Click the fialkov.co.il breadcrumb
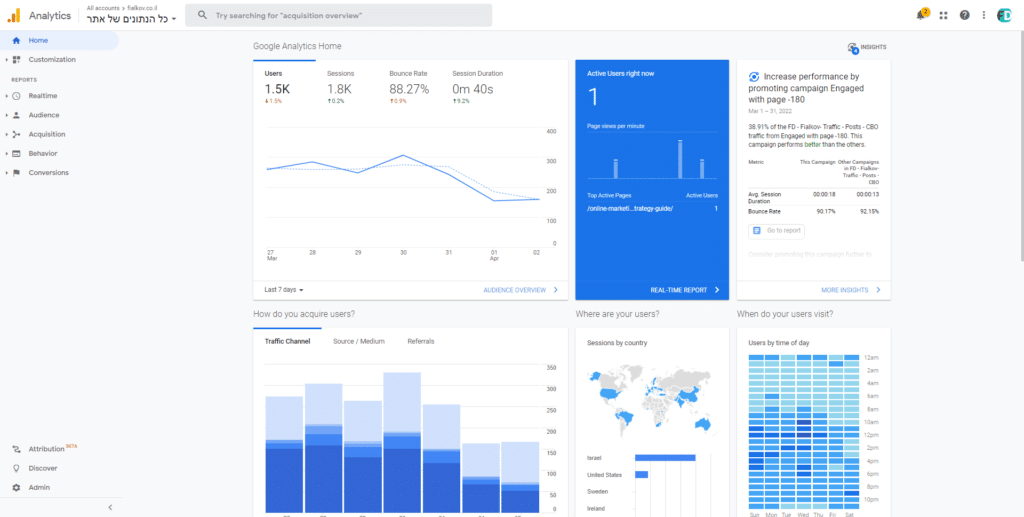 [142, 7]
